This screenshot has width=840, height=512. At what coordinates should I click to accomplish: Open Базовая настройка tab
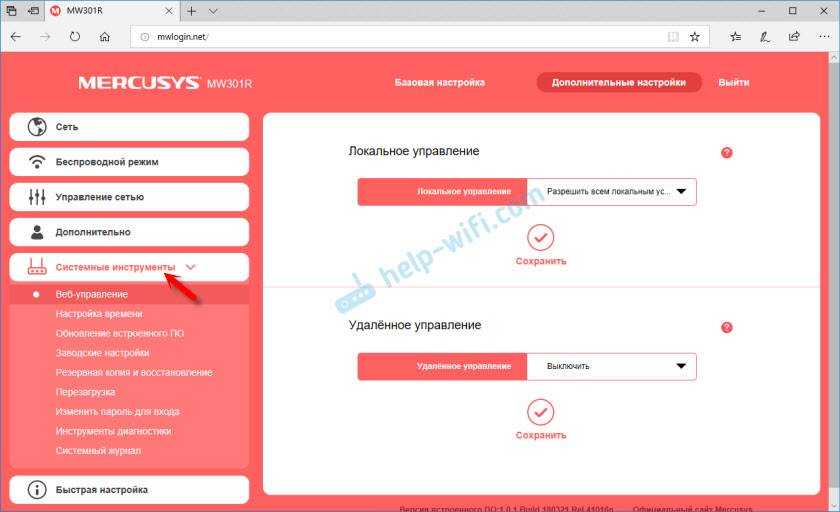click(x=440, y=82)
